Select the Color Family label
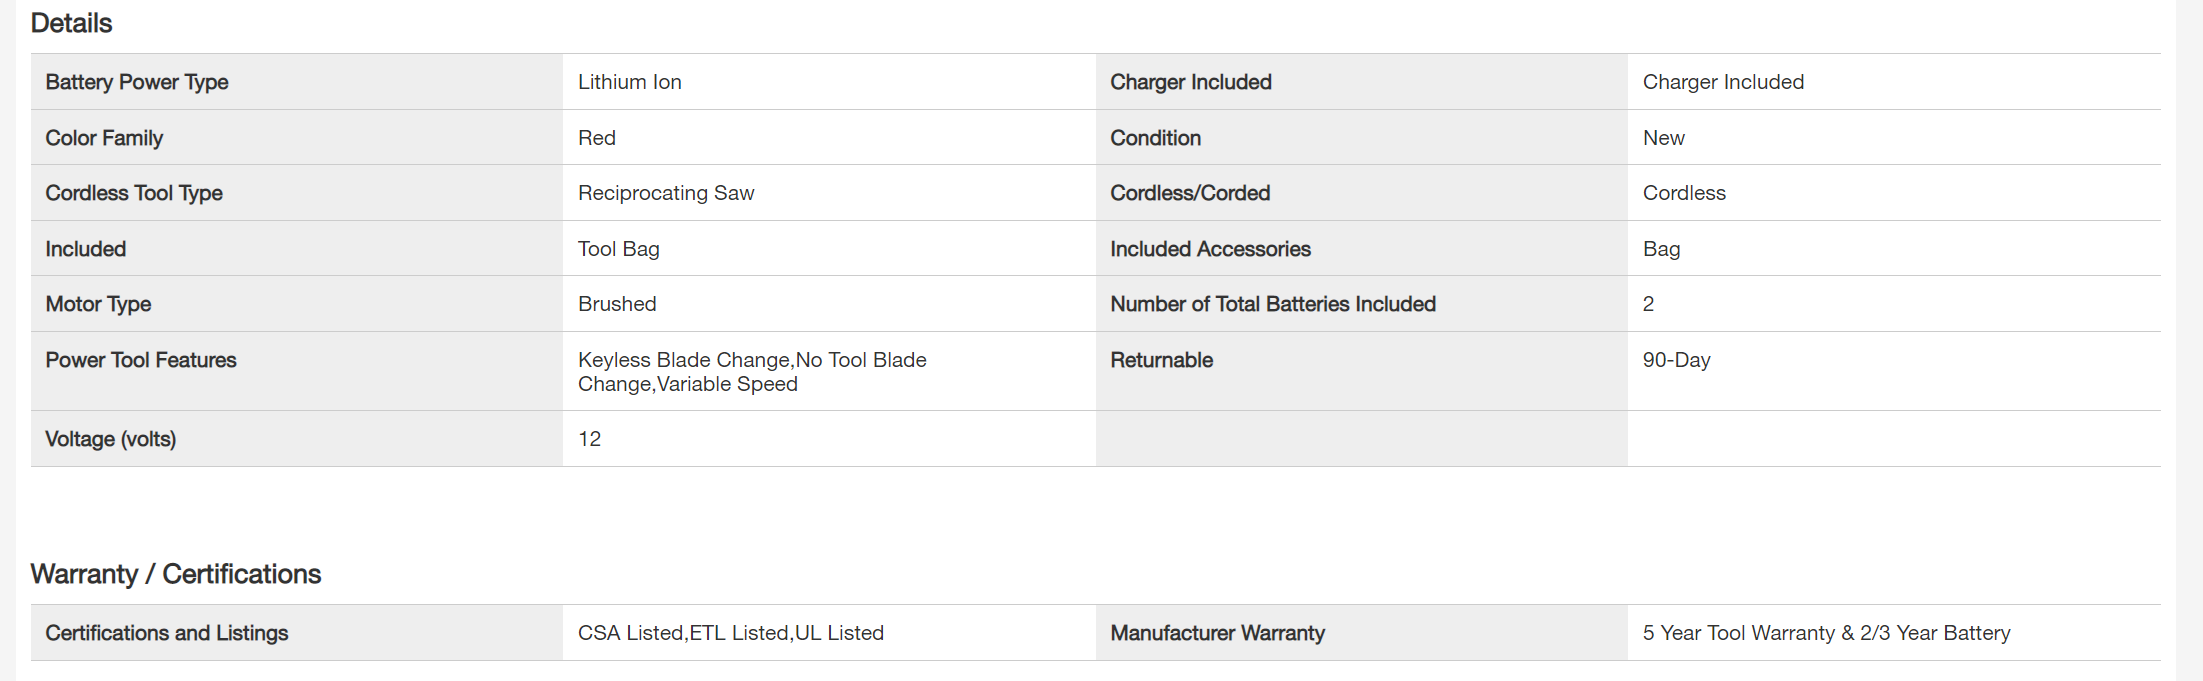 [104, 138]
